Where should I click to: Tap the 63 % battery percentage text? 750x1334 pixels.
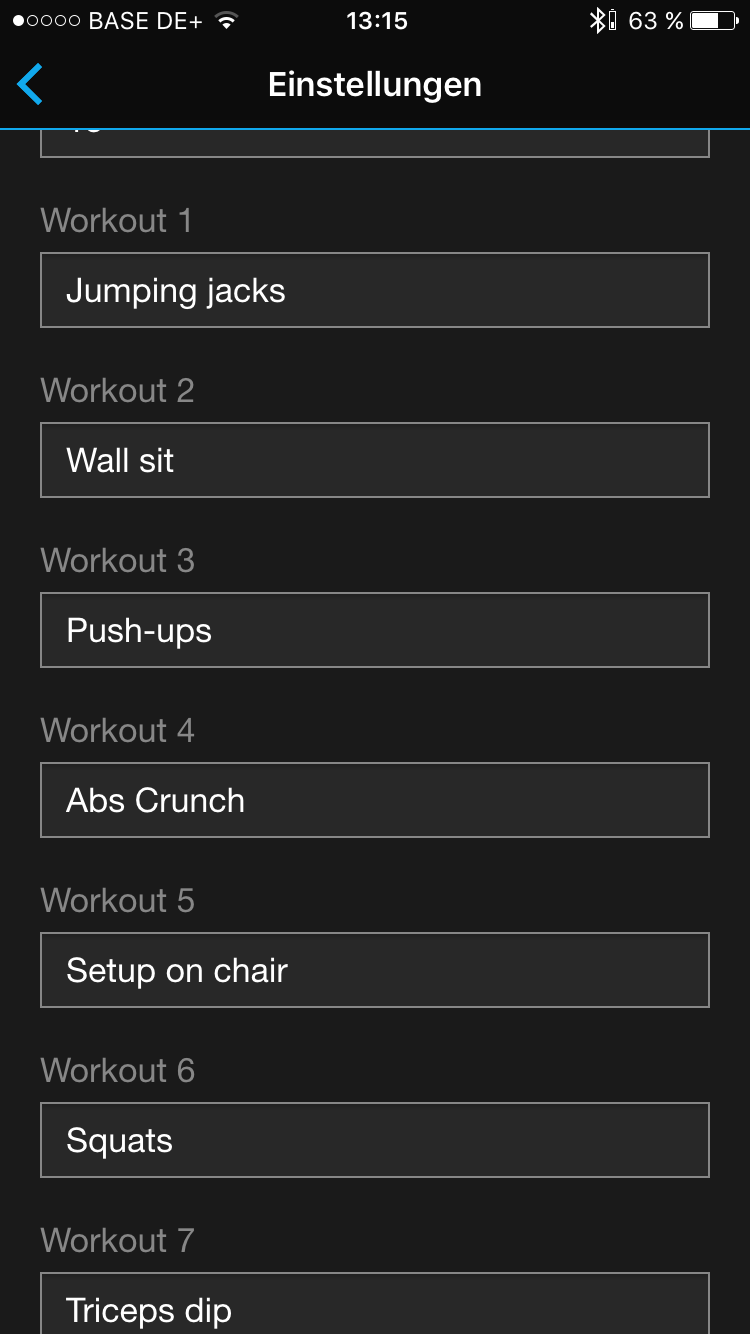(x=655, y=21)
